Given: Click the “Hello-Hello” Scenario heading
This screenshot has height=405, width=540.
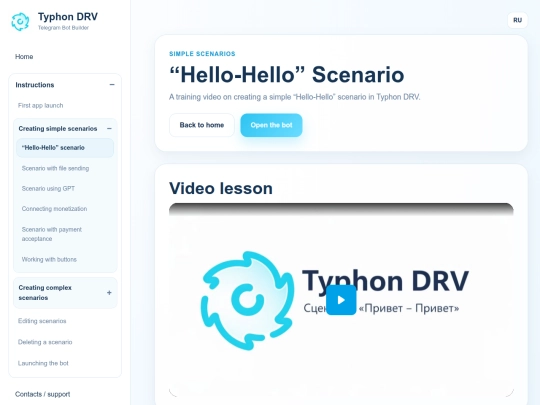Looking at the screenshot, I should [287, 75].
